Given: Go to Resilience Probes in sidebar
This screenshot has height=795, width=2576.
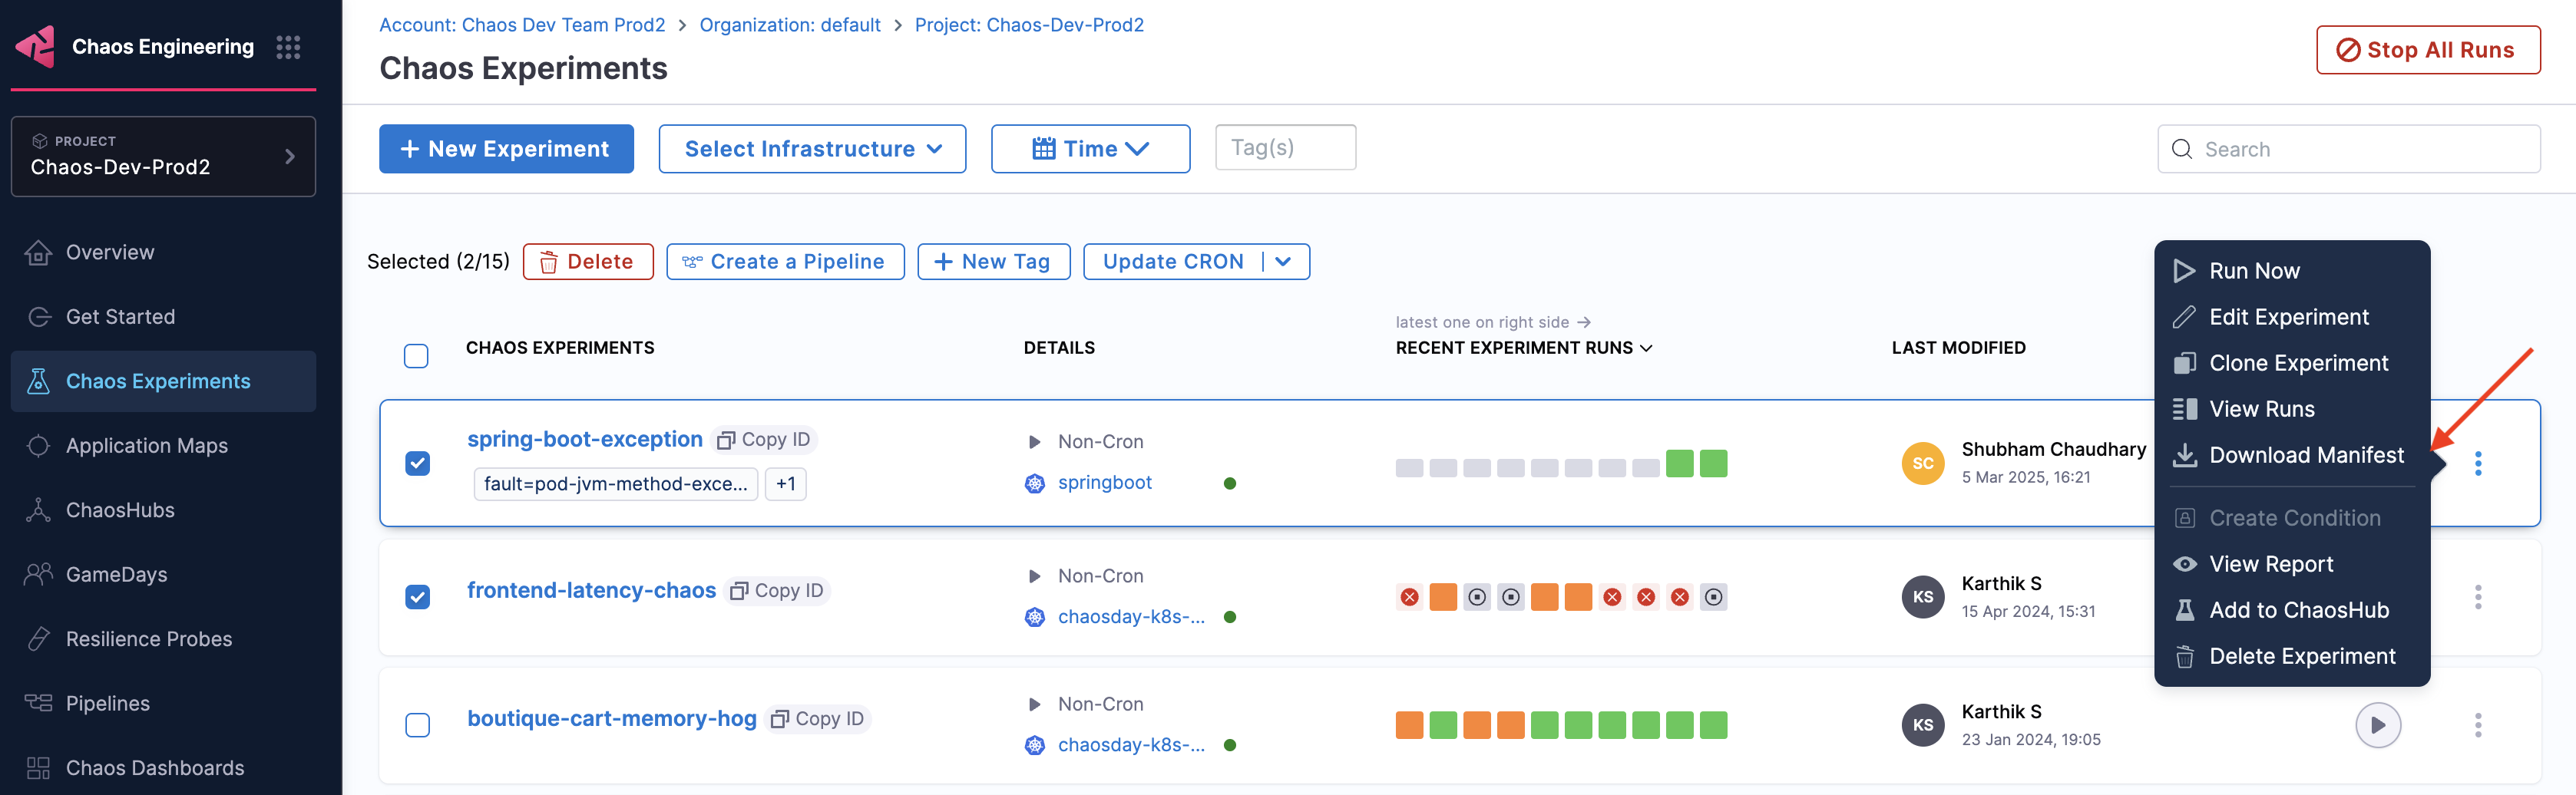Looking at the screenshot, I should [148, 639].
